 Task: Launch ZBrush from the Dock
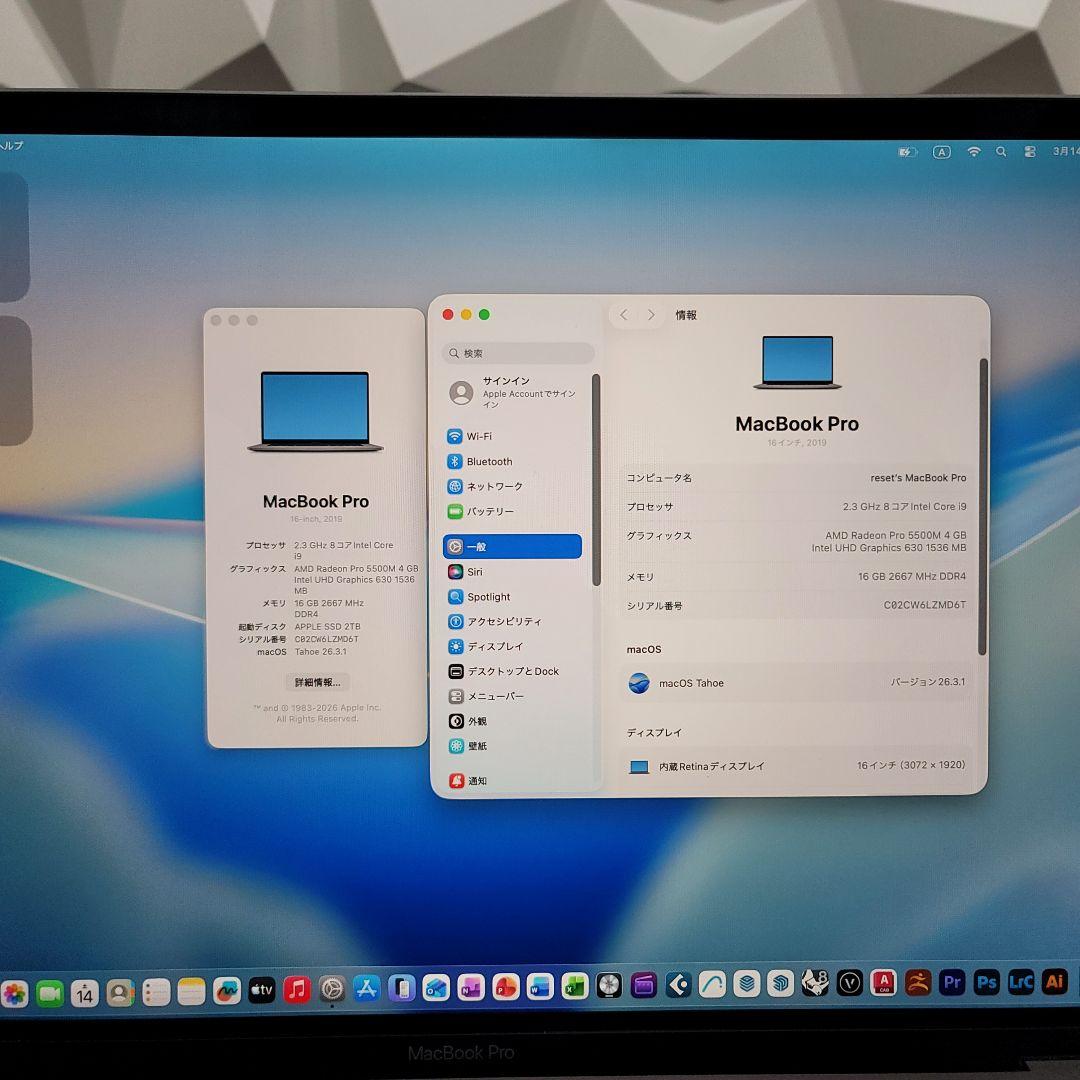[x=918, y=984]
